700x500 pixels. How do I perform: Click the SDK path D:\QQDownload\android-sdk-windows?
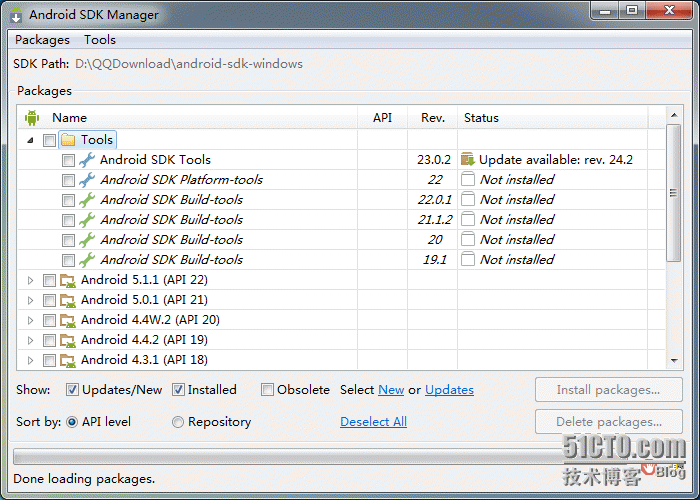coord(189,64)
